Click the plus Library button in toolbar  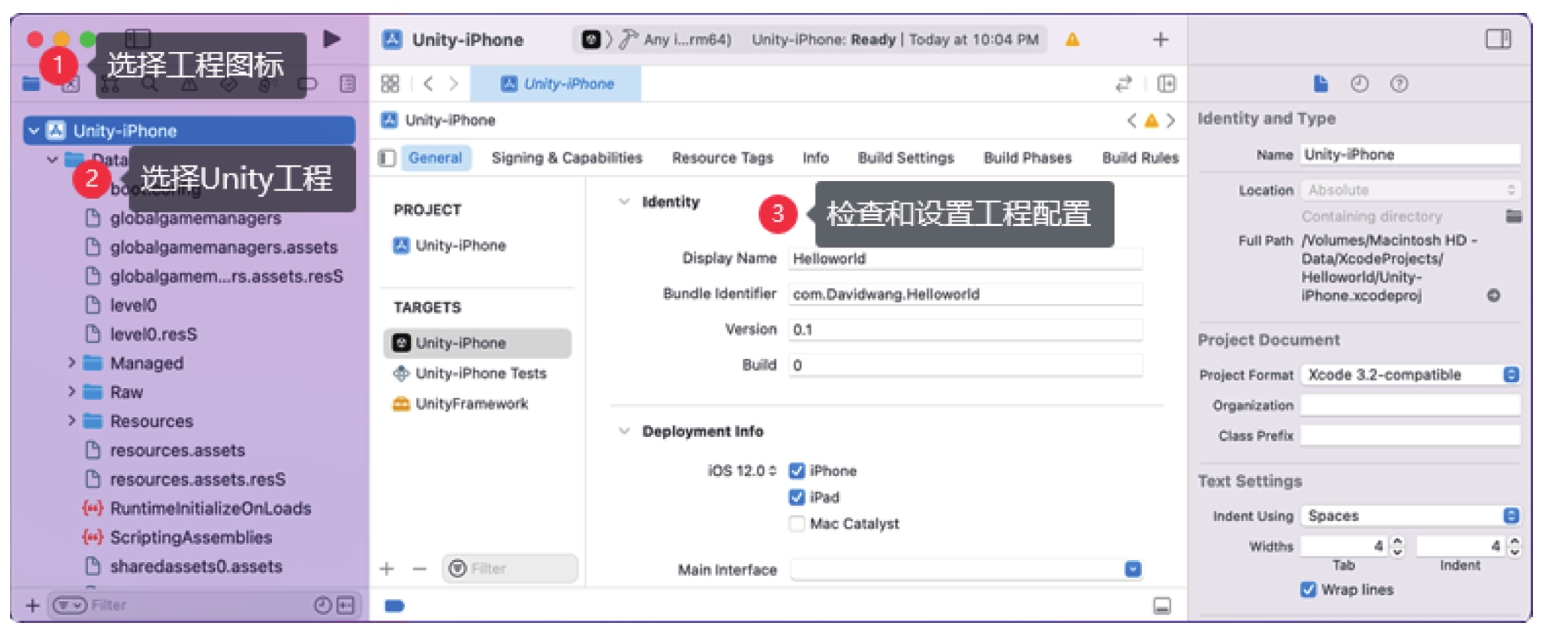coord(1160,40)
